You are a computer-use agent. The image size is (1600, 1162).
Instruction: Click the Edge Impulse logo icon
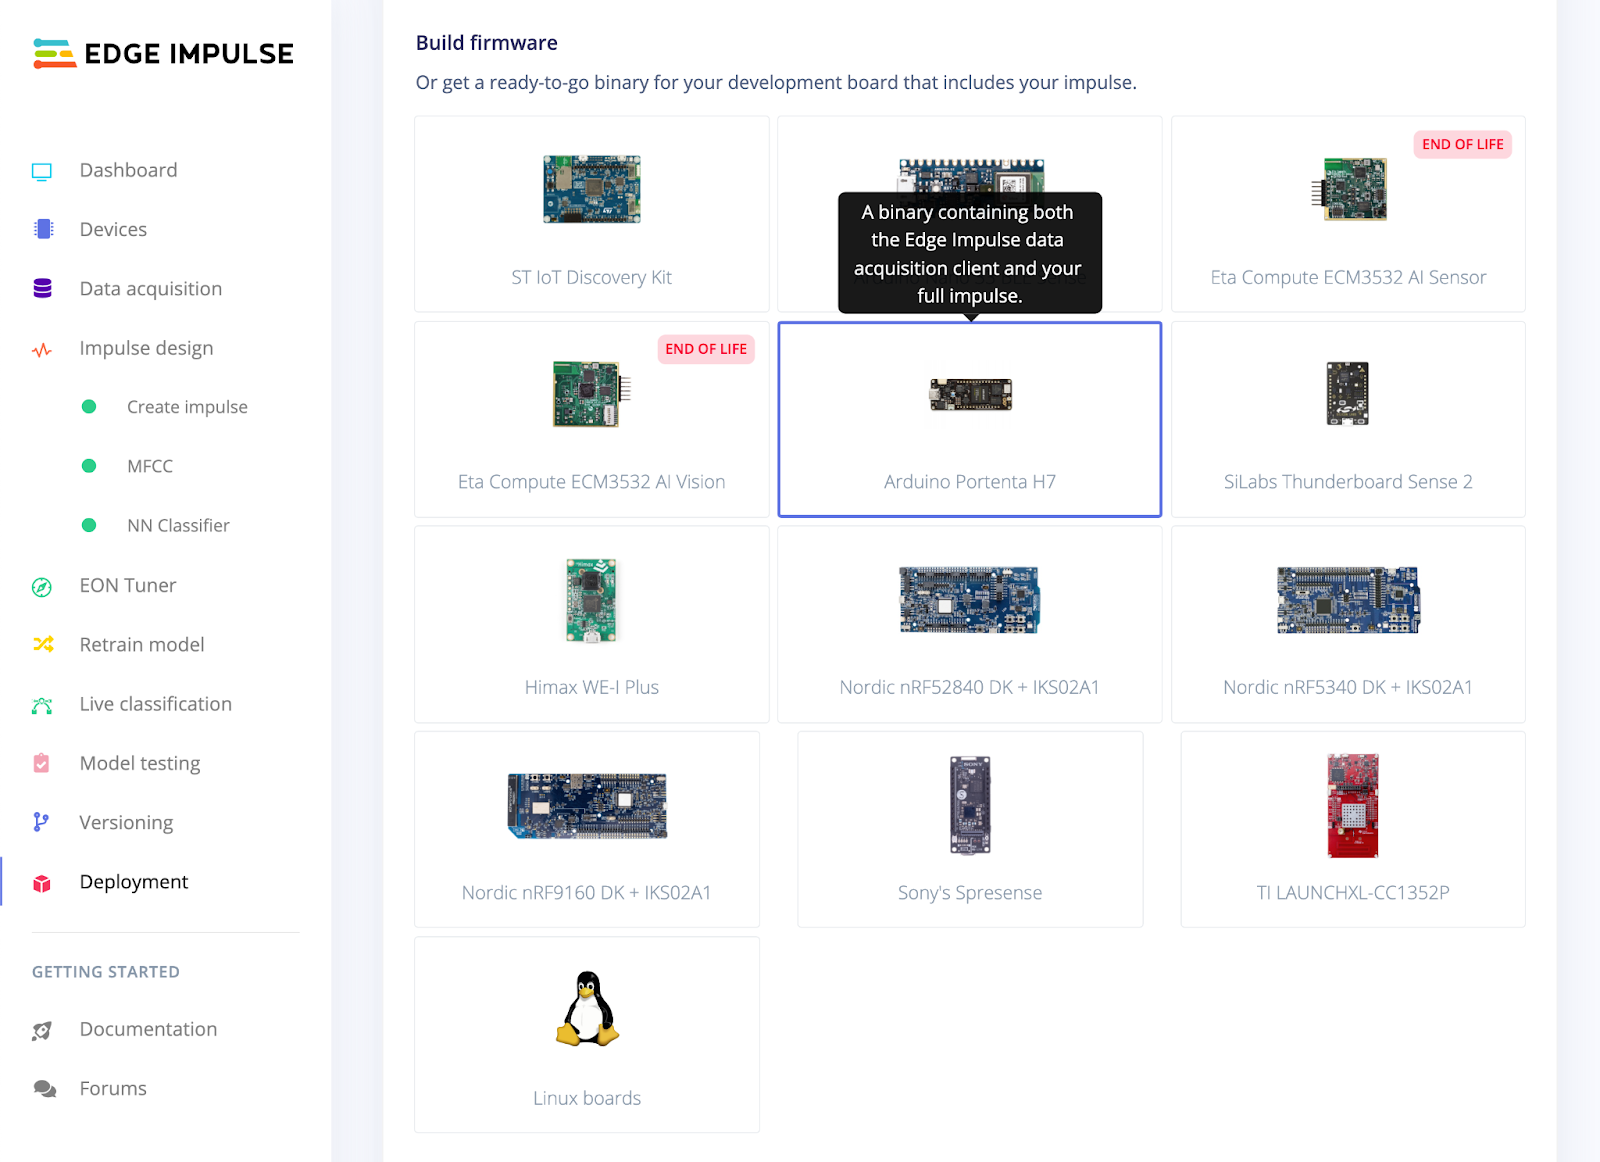click(x=54, y=53)
